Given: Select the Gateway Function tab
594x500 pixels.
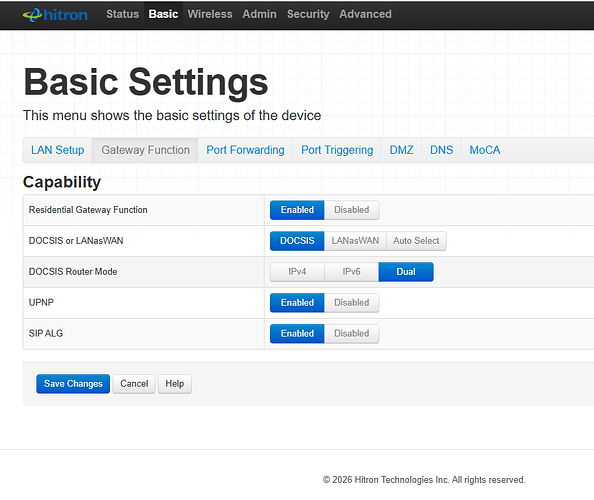Looking at the screenshot, I should (145, 150).
